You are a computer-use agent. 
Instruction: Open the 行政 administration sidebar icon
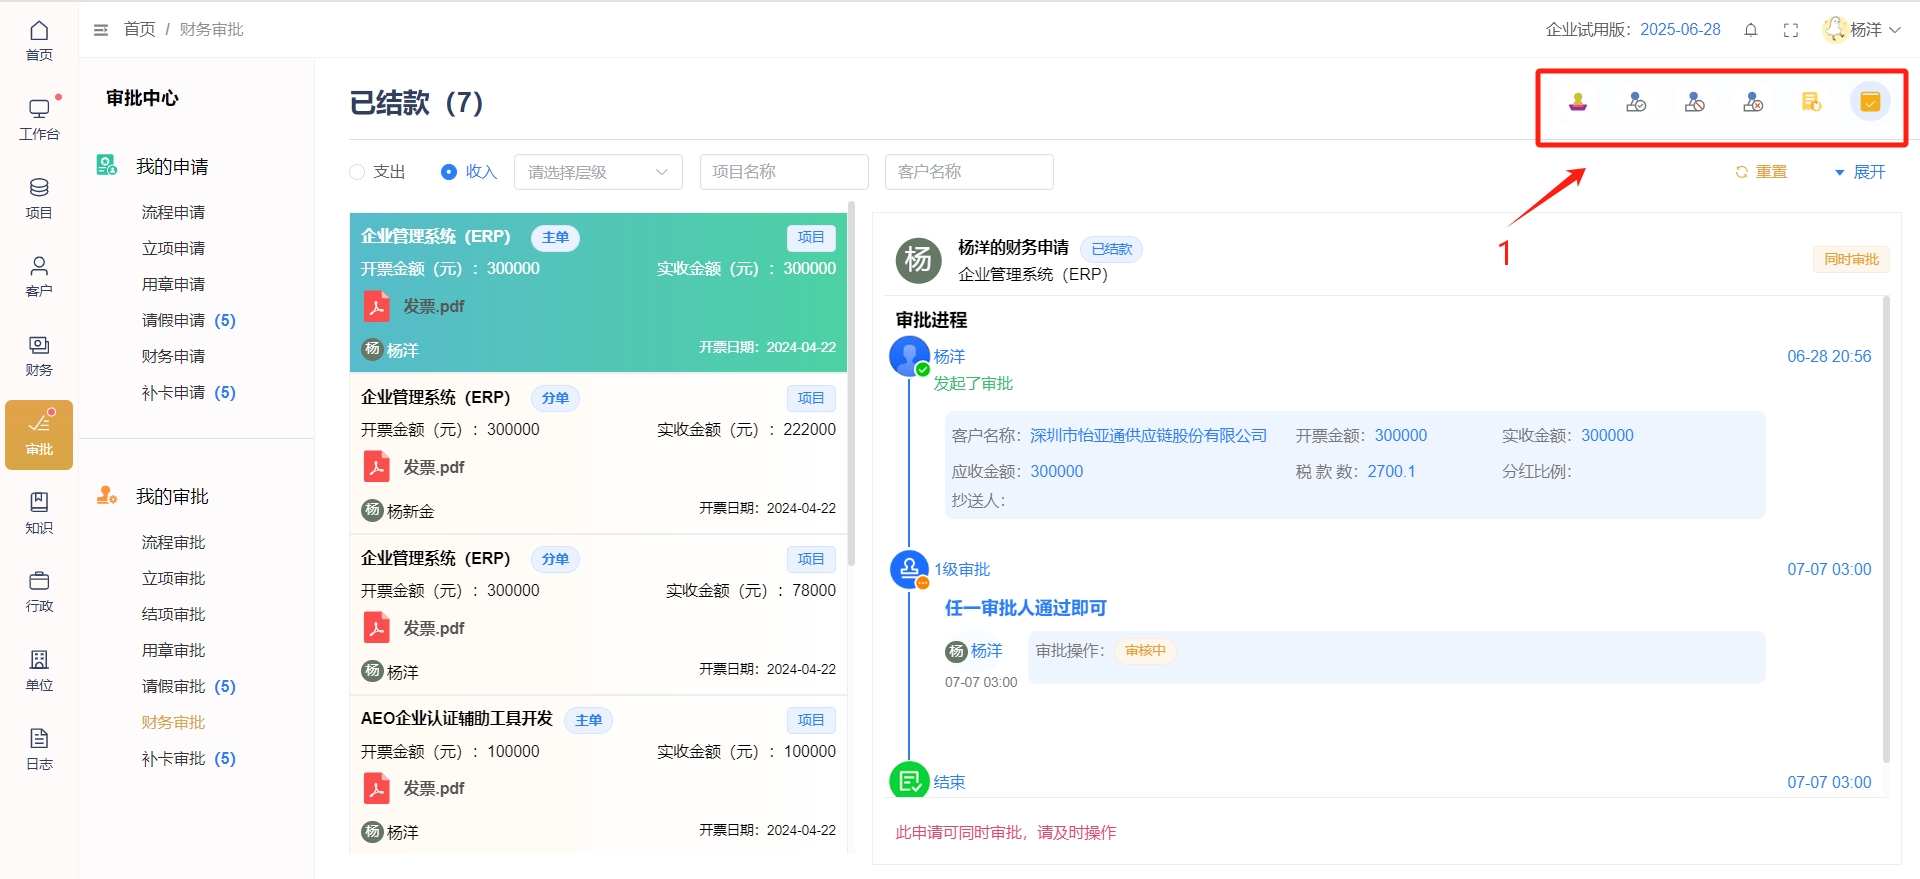point(39,592)
